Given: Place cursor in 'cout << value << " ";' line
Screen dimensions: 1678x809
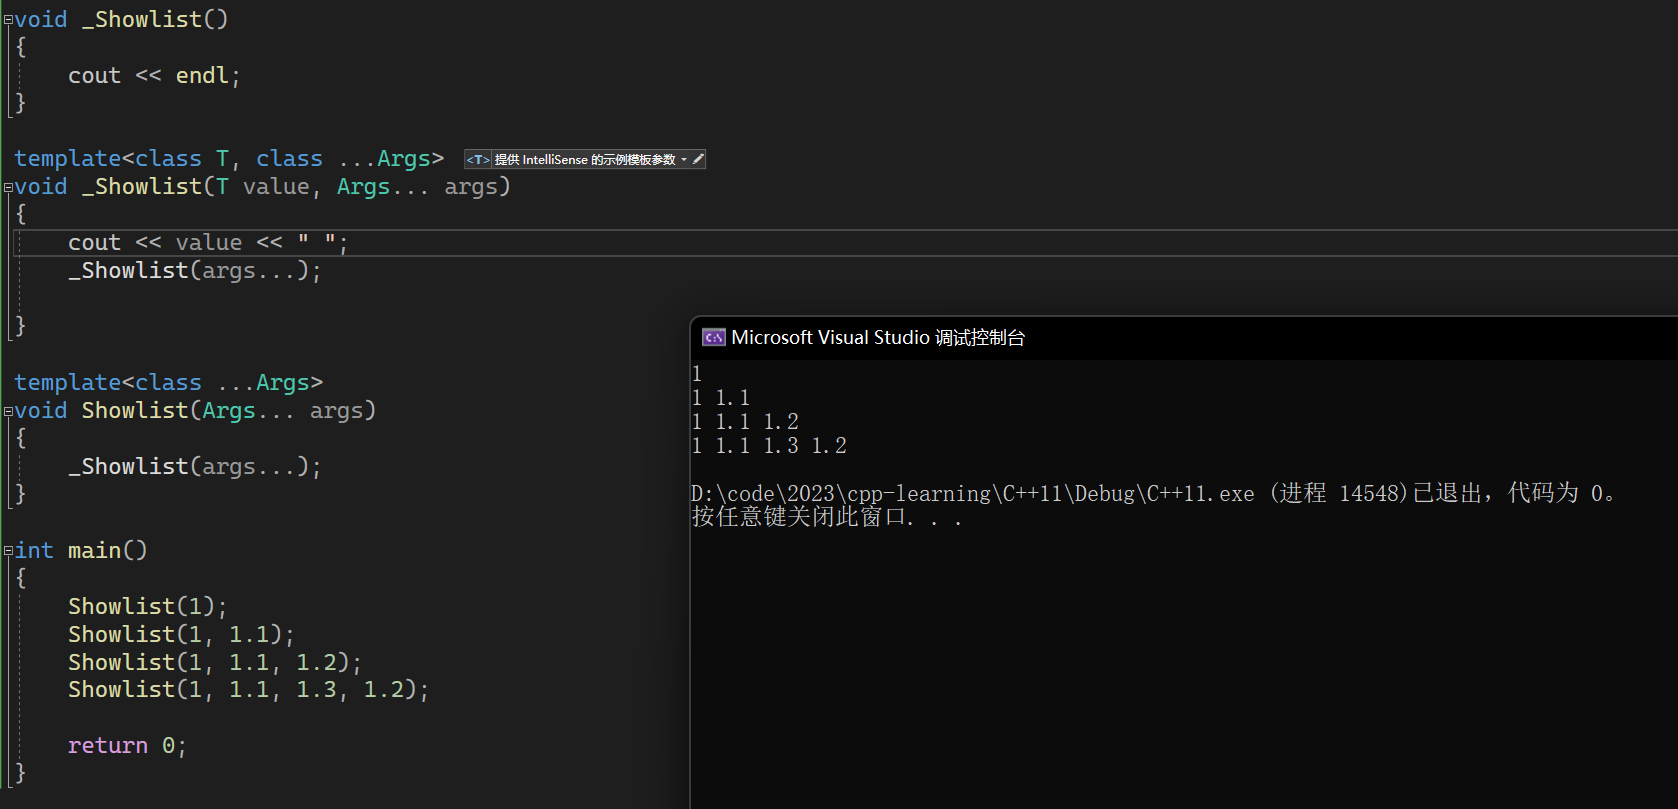Looking at the screenshot, I should 208,243.
